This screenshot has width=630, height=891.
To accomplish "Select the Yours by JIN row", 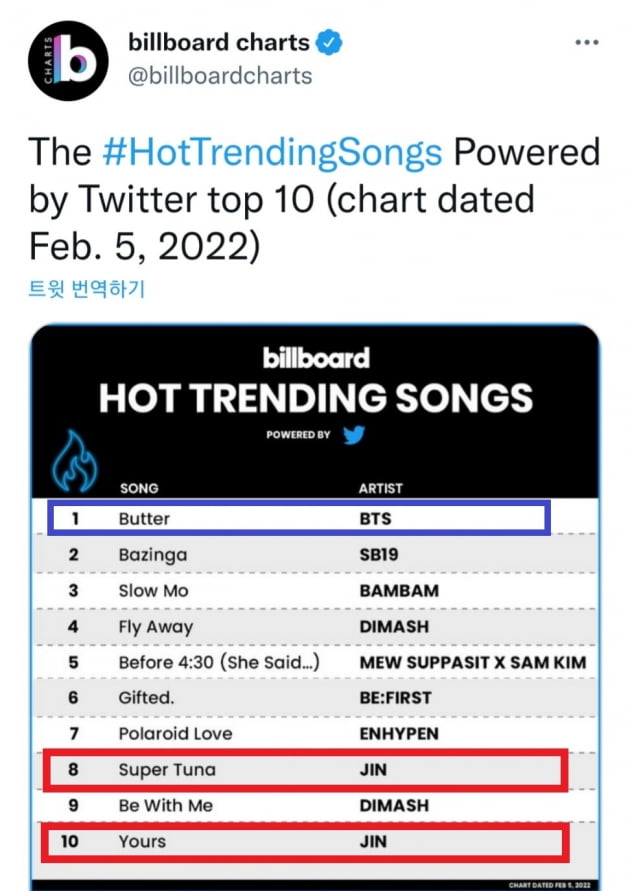I will [x=304, y=842].
